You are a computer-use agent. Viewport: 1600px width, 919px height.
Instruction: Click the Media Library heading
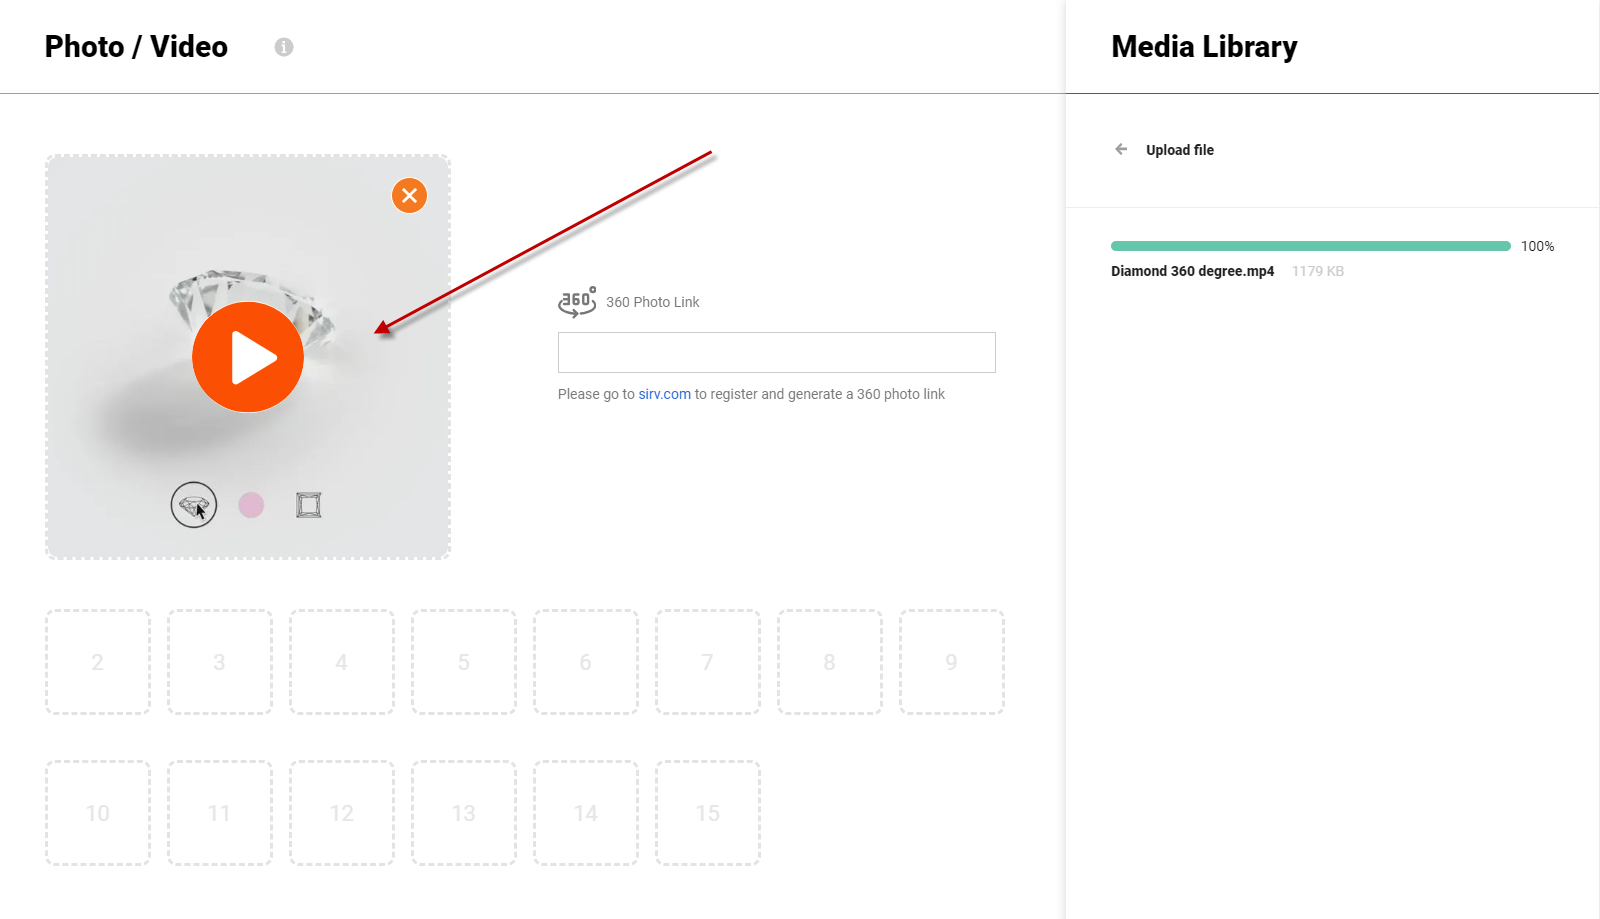pyautogui.click(x=1204, y=47)
